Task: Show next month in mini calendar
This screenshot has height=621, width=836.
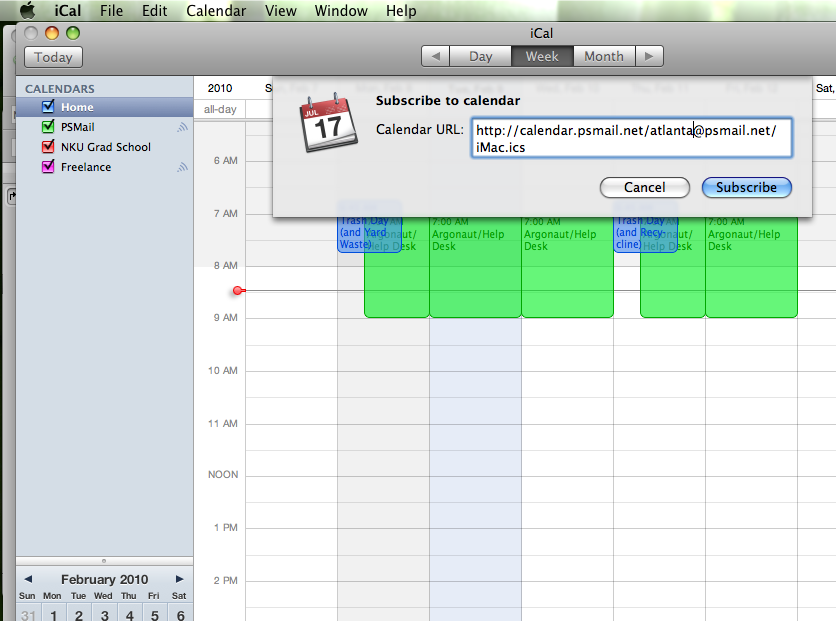Action: (180, 579)
